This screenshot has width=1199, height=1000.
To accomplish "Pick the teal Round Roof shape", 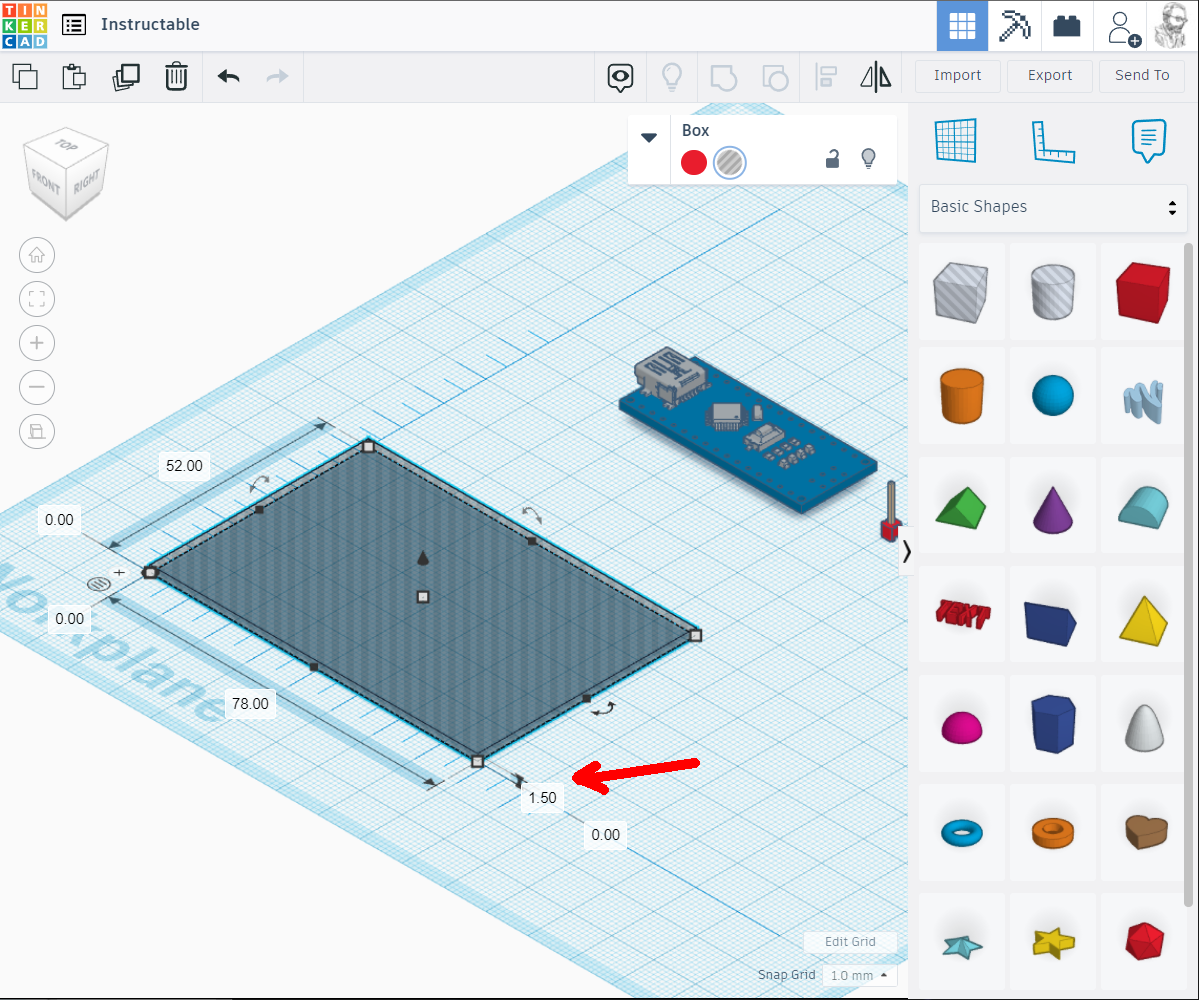I will tap(1143, 505).
